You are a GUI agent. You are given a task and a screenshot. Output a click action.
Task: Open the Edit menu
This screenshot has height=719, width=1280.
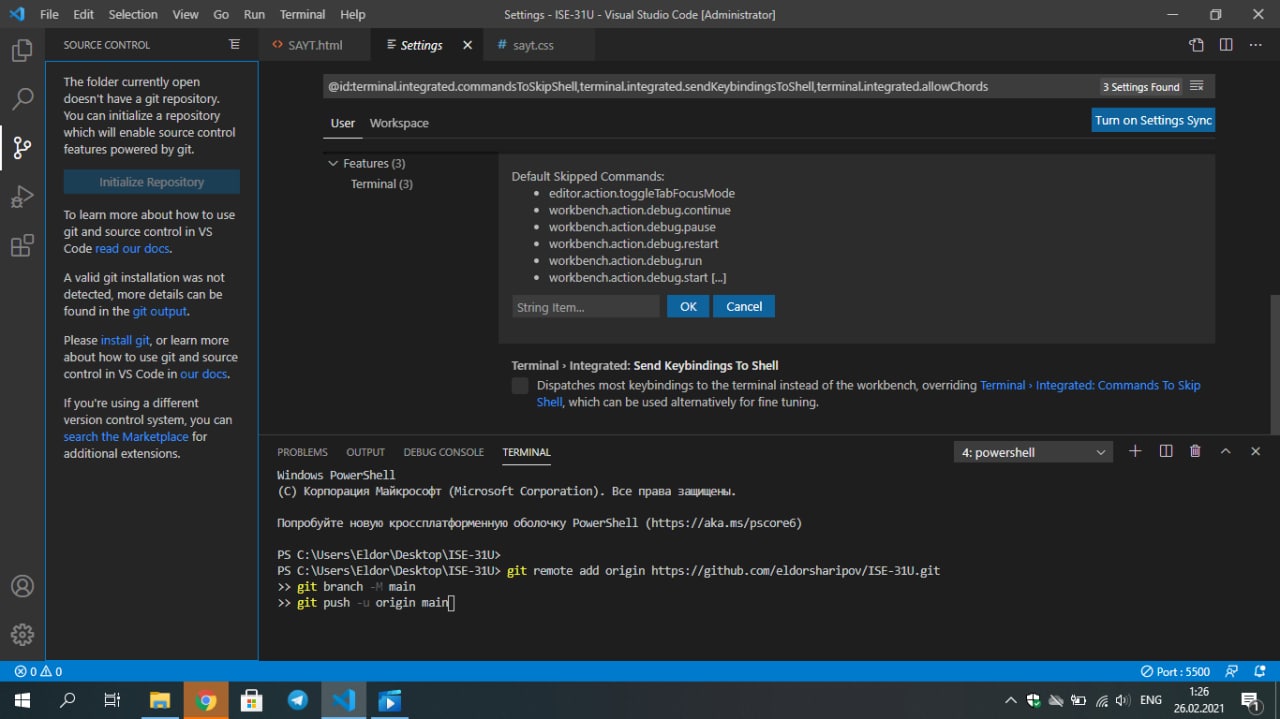tap(84, 14)
